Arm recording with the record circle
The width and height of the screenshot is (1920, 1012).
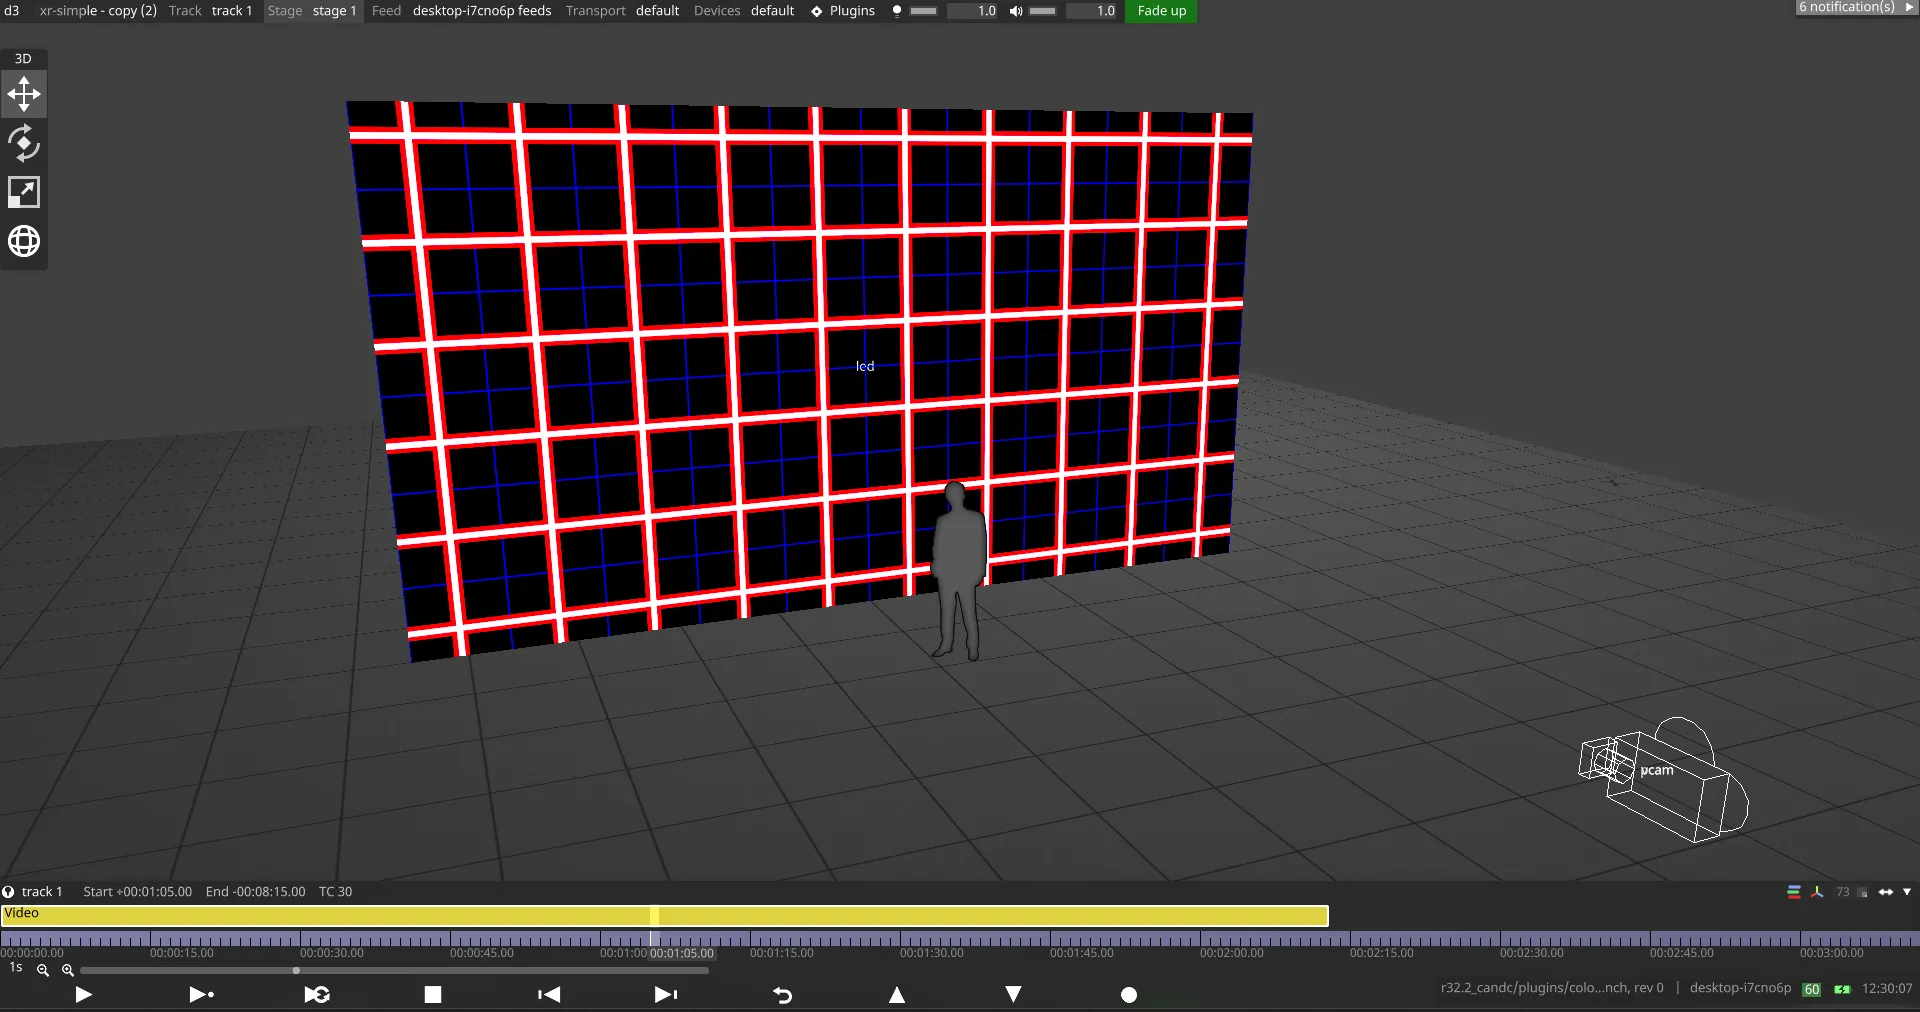tap(1128, 994)
